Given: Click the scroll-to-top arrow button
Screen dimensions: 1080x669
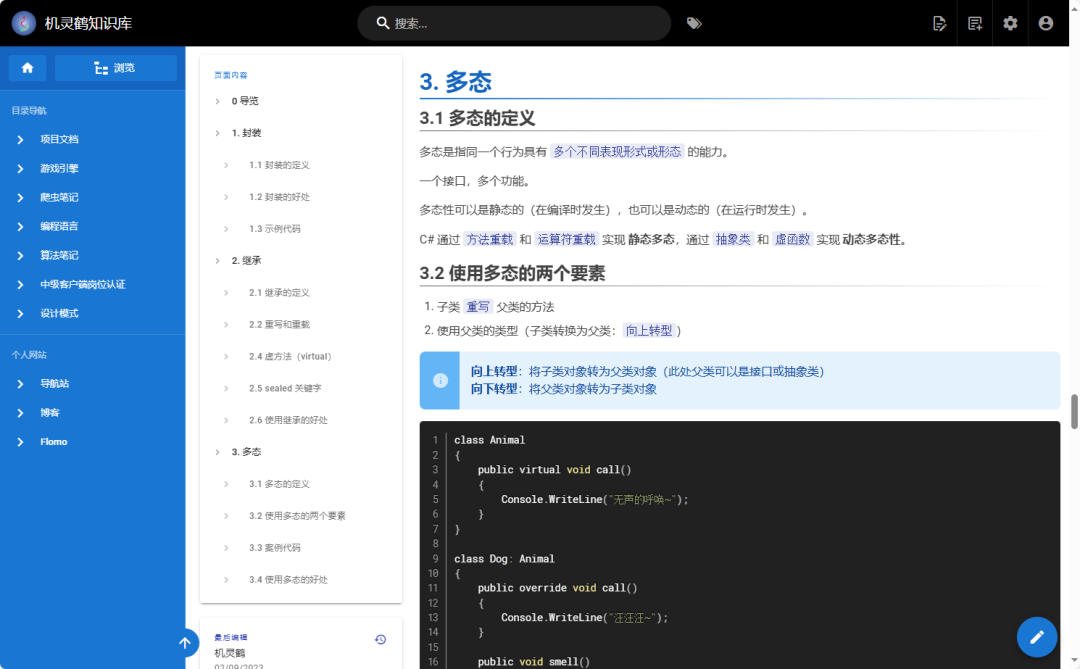Looking at the screenshot, I should tap(184, 643).
